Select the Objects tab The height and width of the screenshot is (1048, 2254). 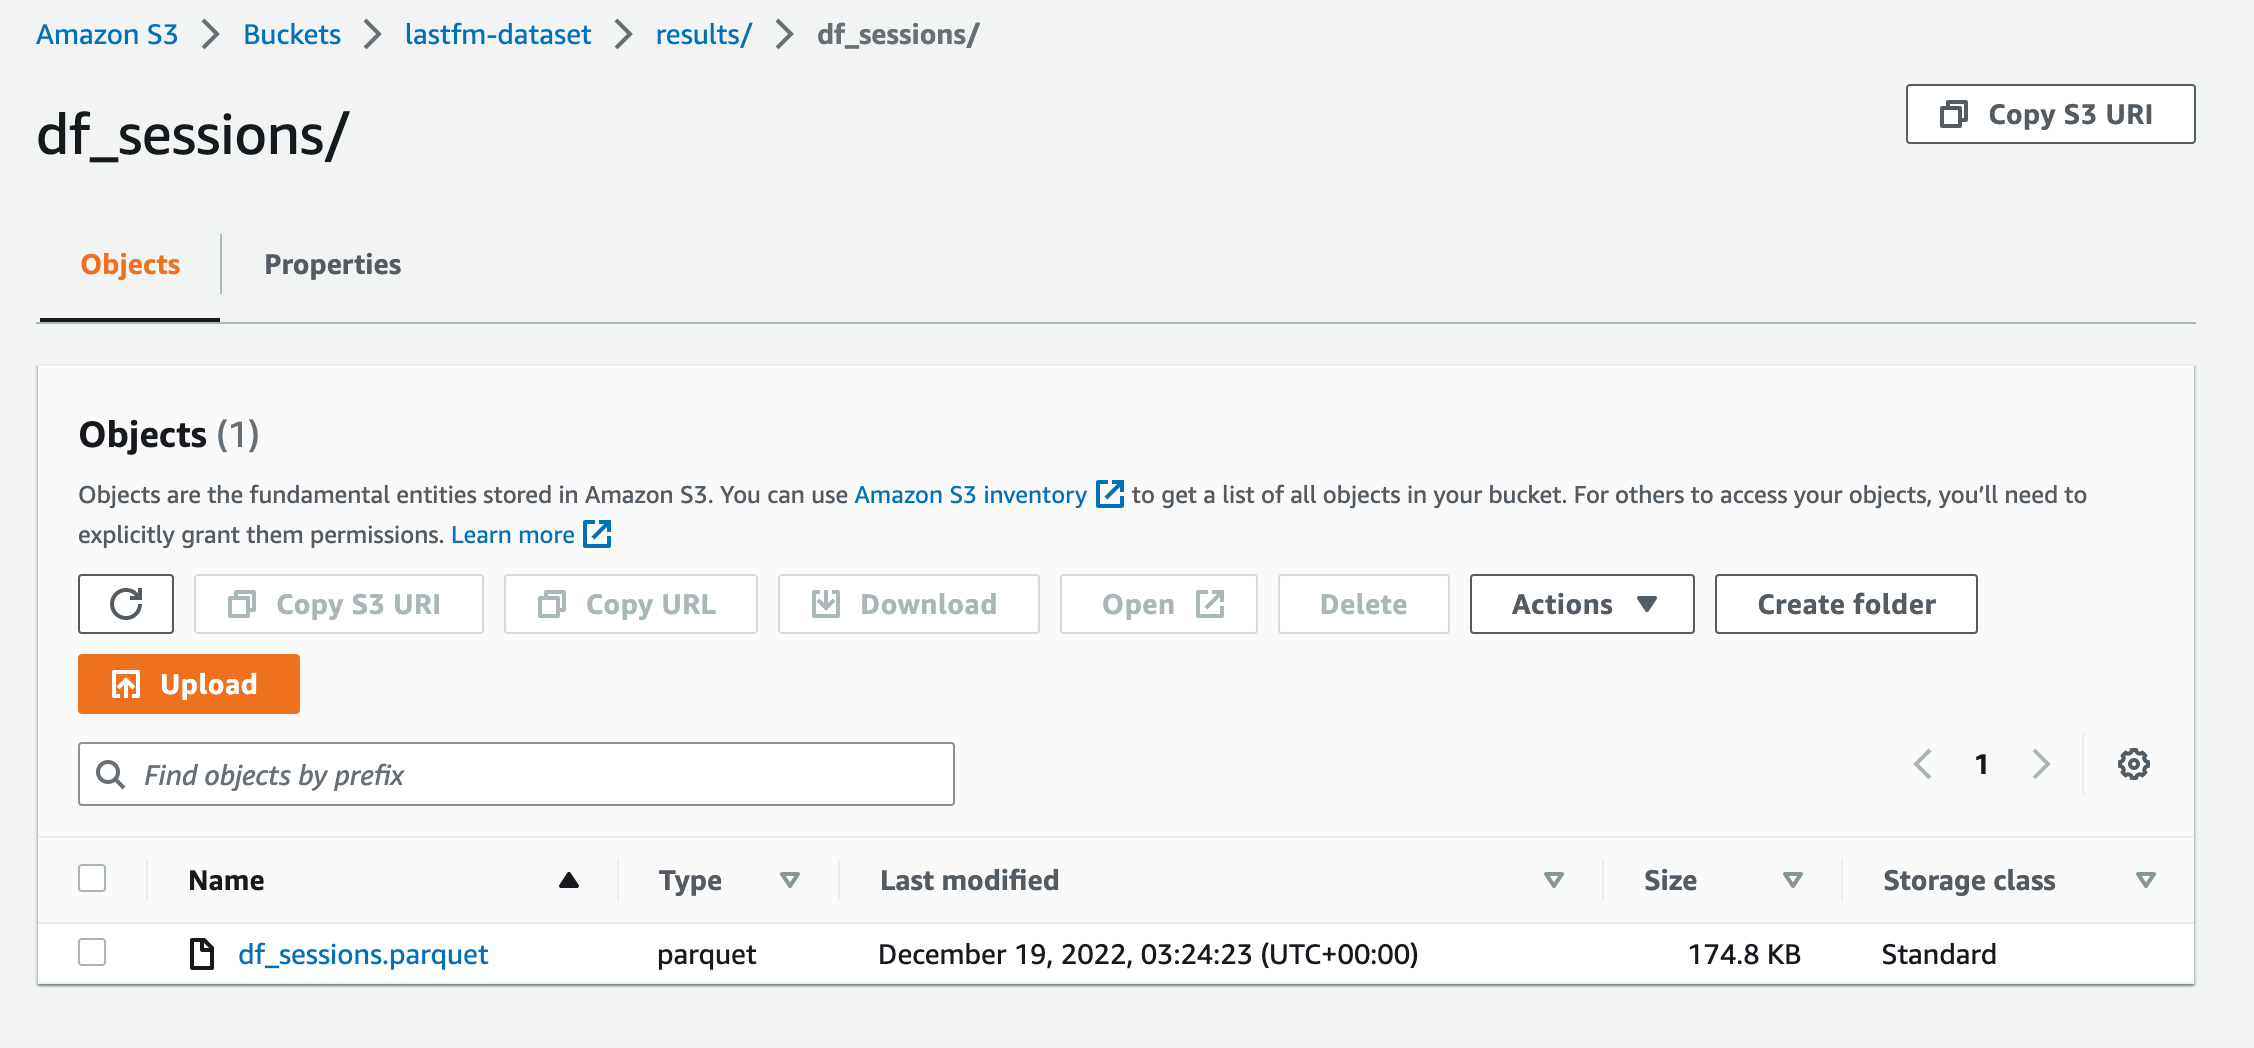click(x=130, y=264)
